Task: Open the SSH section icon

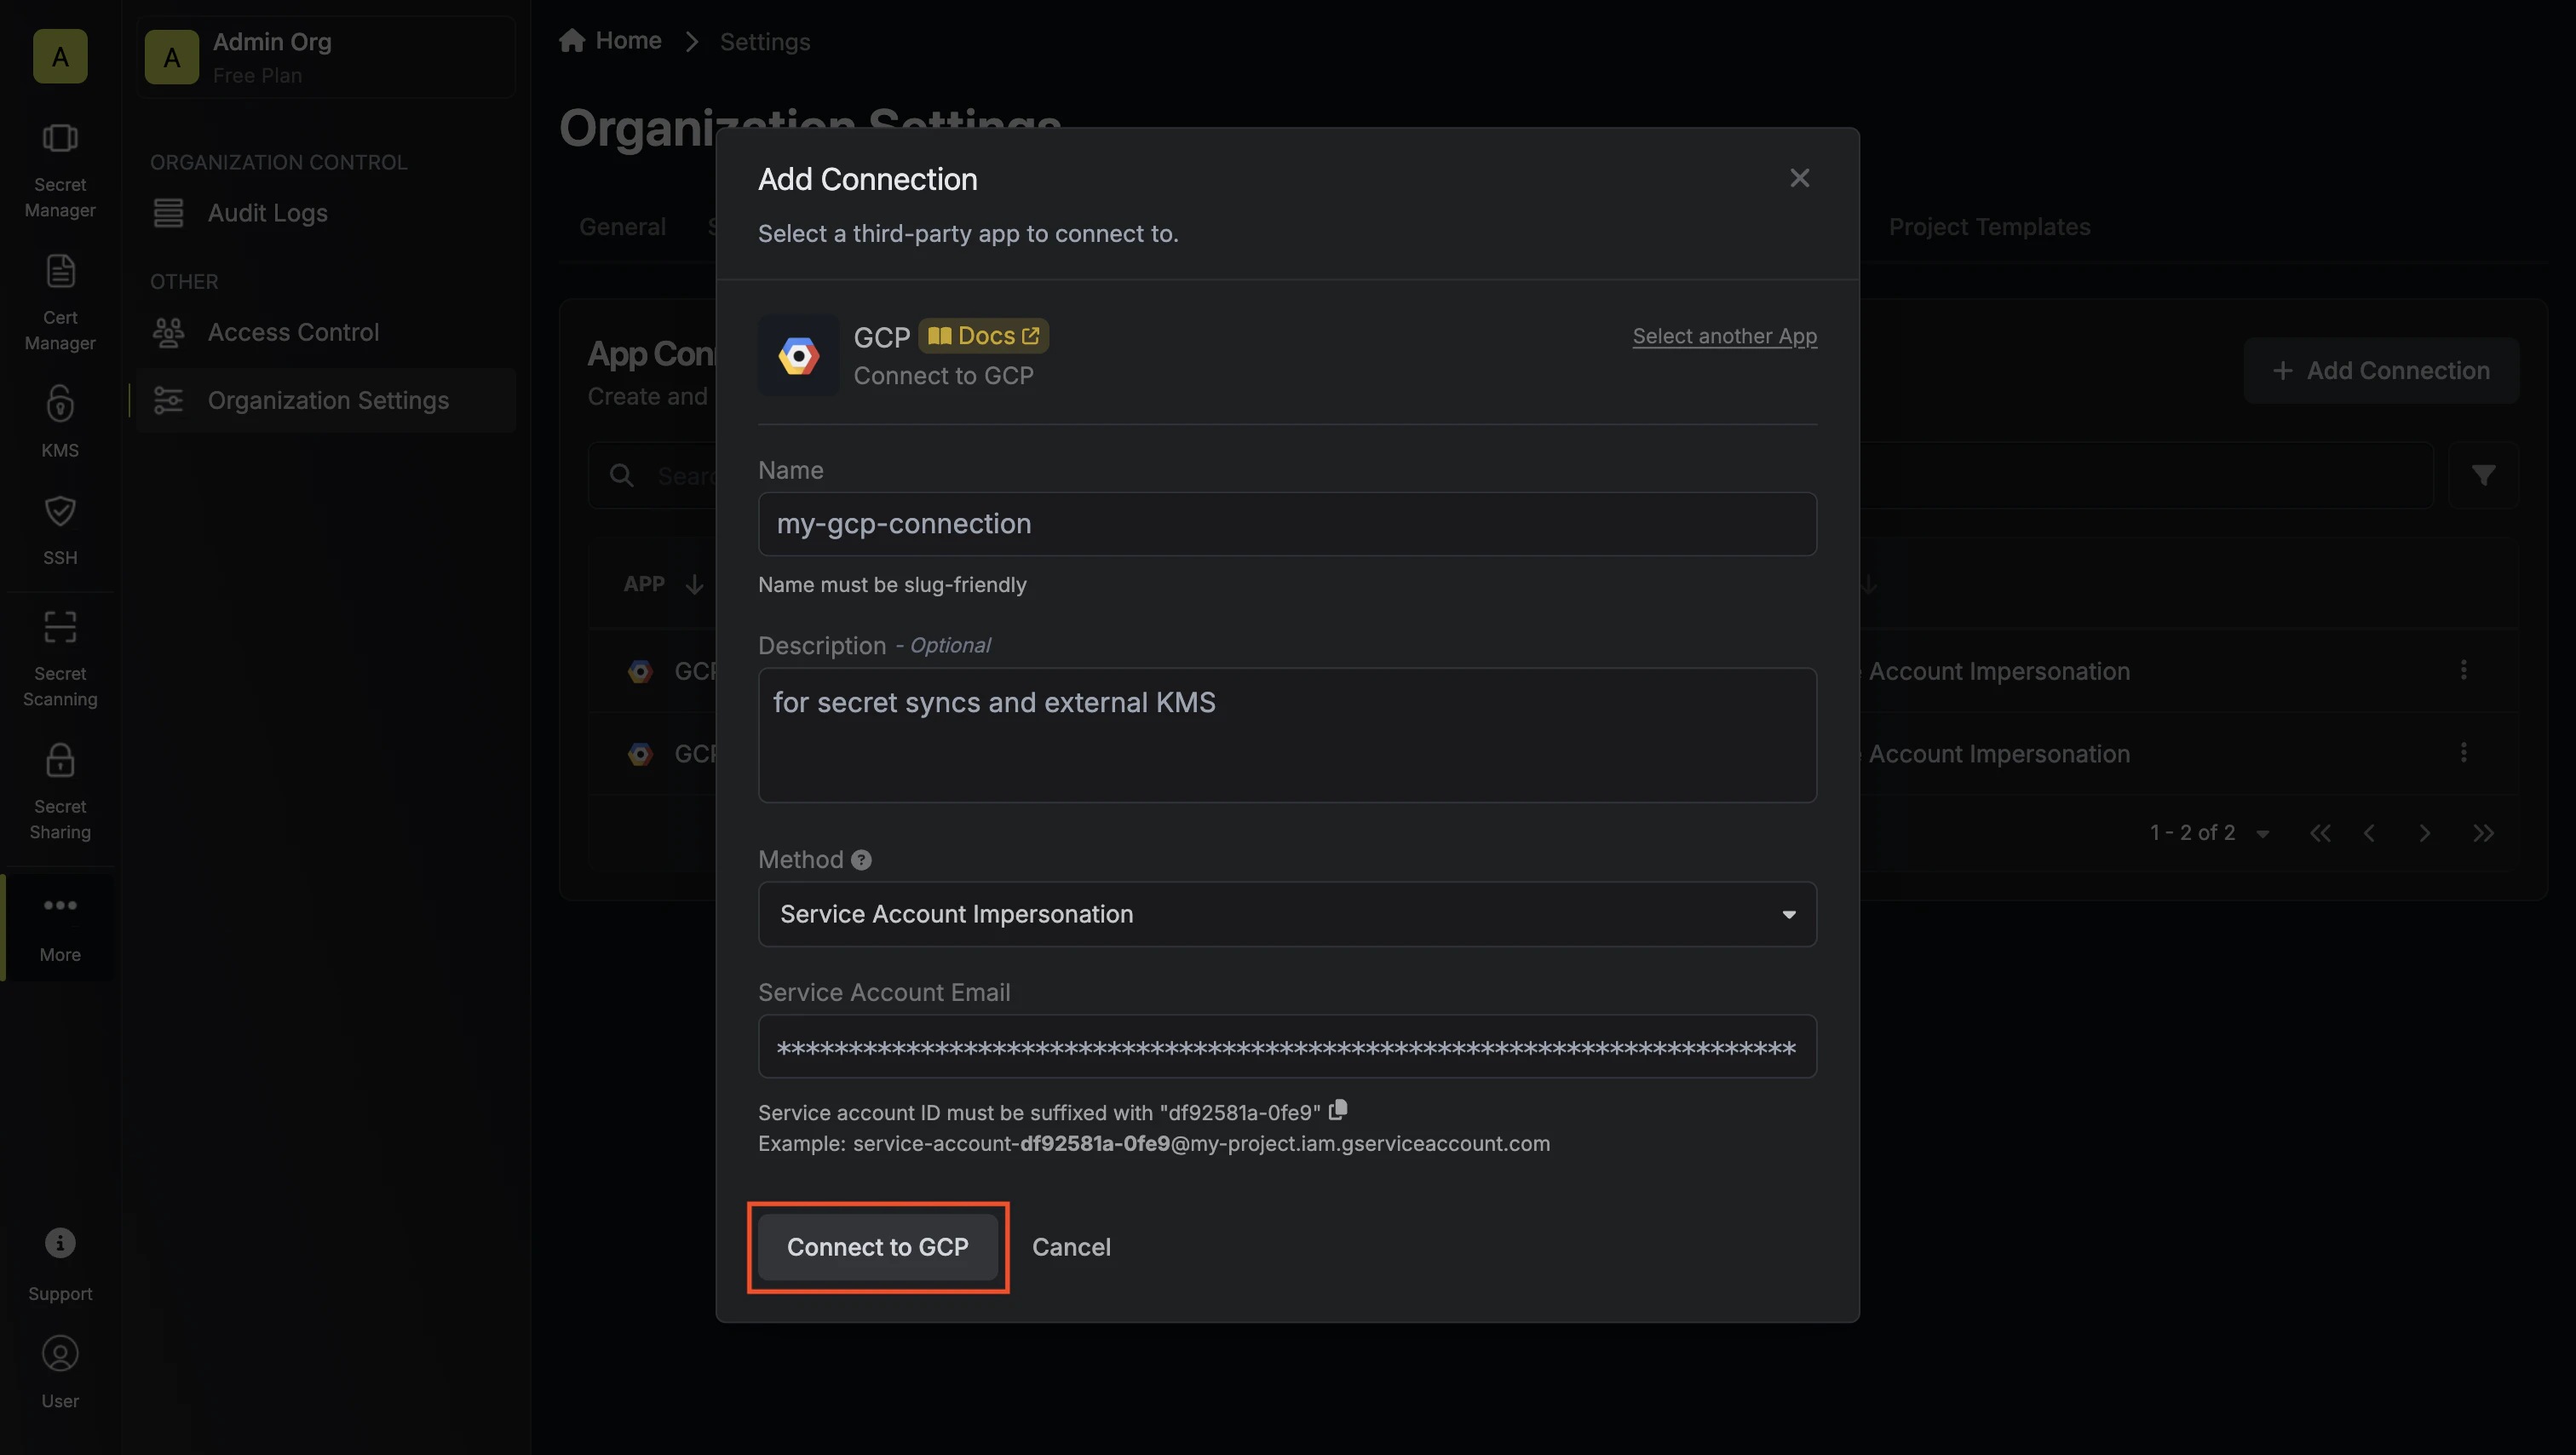Action: 60,511
